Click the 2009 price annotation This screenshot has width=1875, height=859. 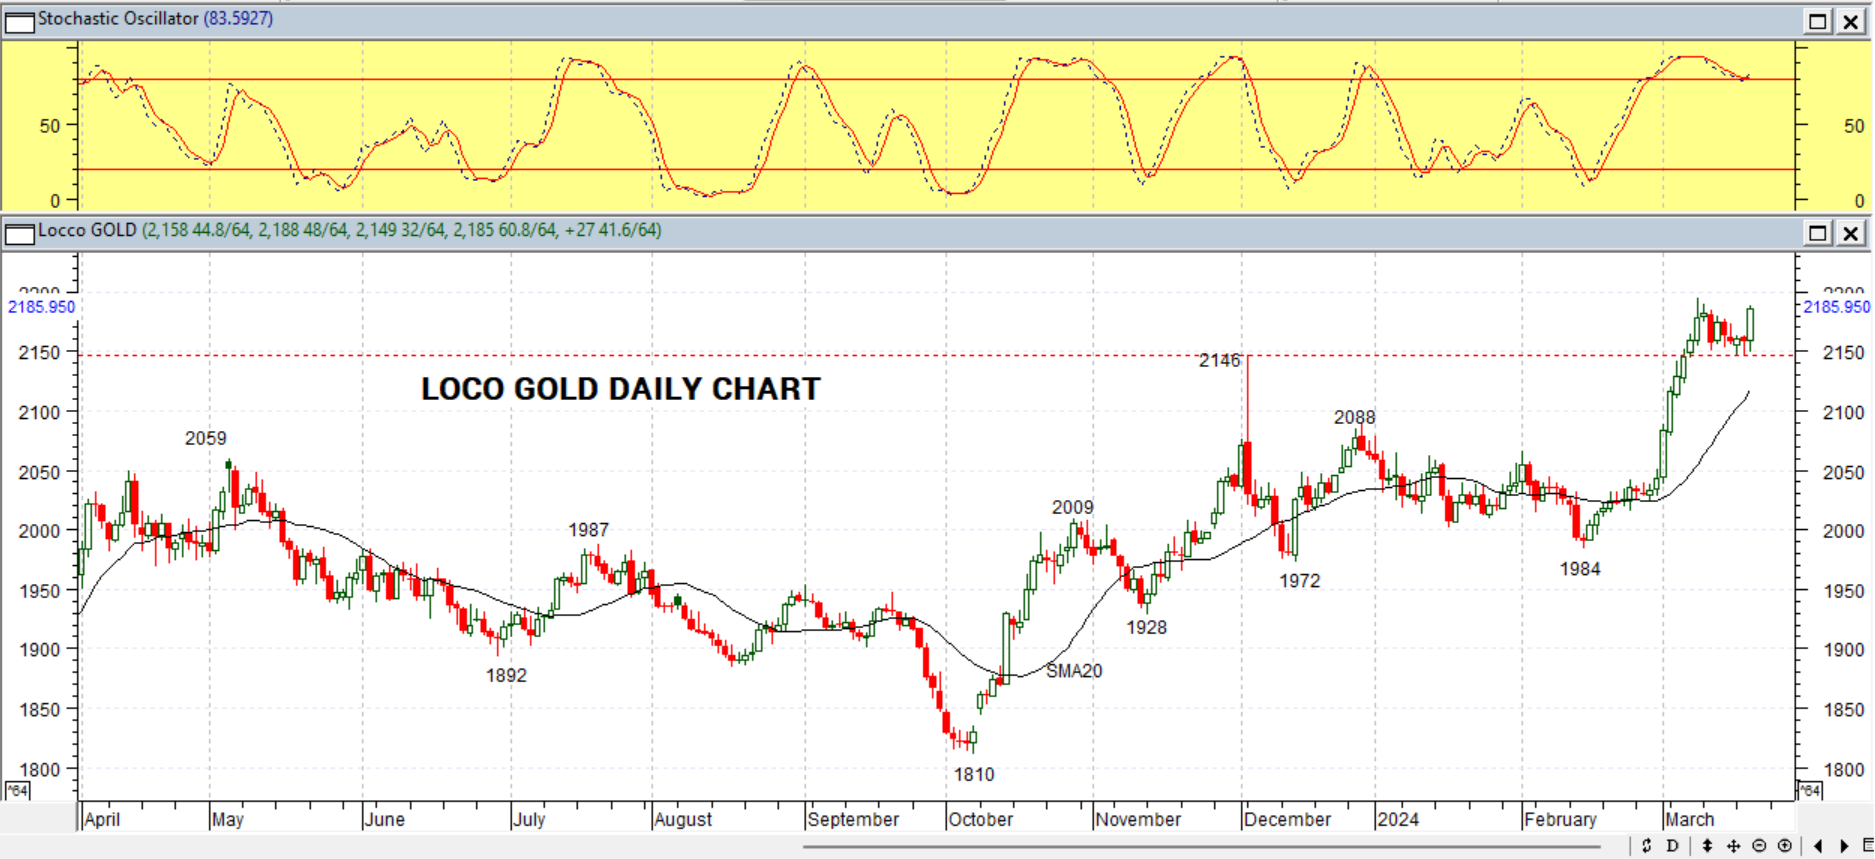[1073, 507]
